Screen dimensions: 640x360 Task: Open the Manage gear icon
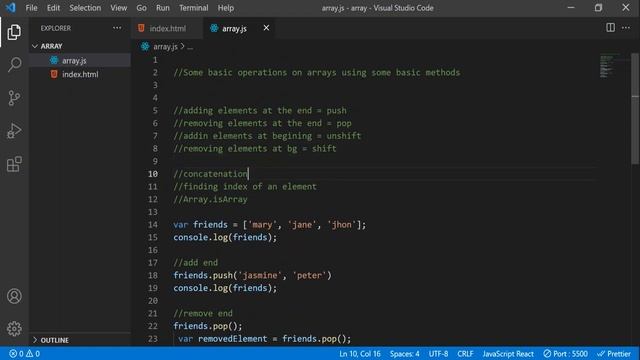tap(14, 329)
